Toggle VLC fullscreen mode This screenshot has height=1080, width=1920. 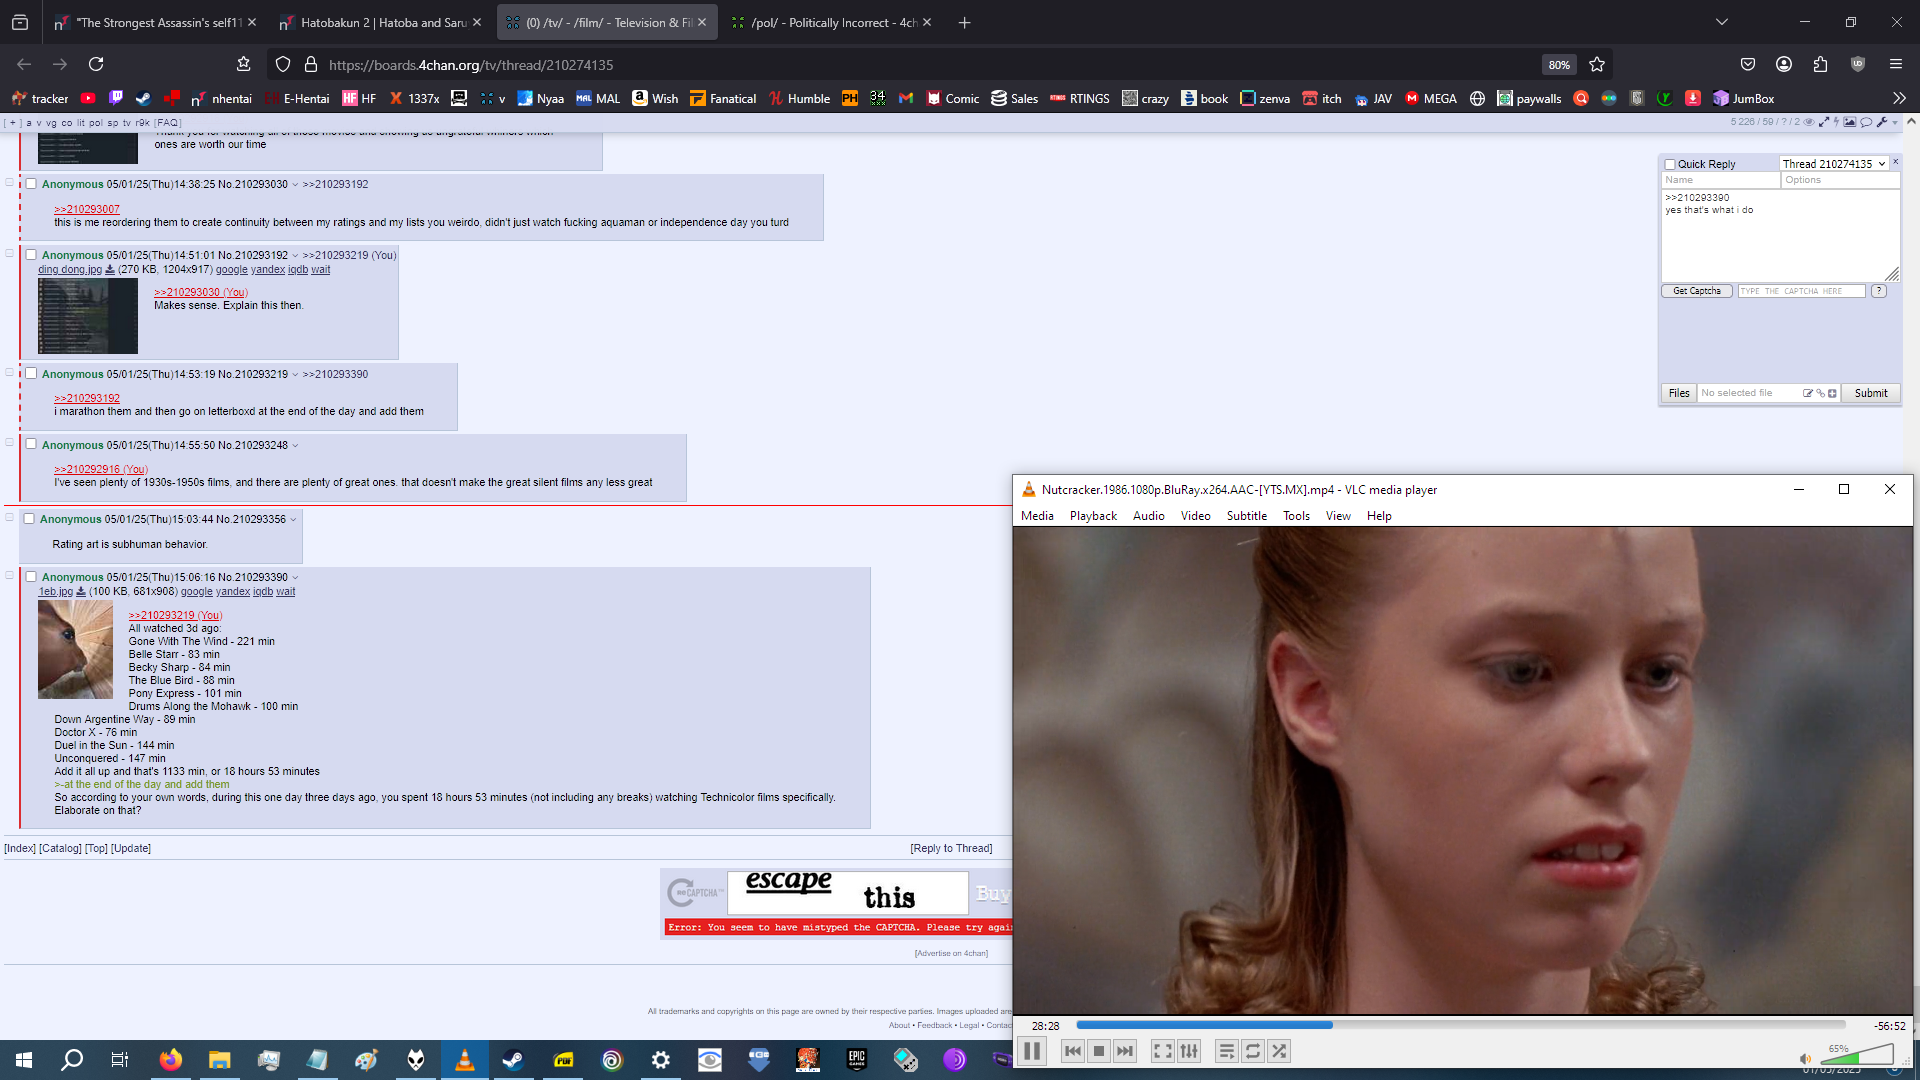click(x=1162, y=1051)
